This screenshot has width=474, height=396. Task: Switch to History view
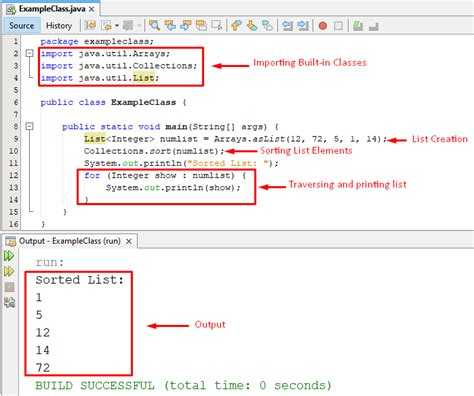click(59, 26)
